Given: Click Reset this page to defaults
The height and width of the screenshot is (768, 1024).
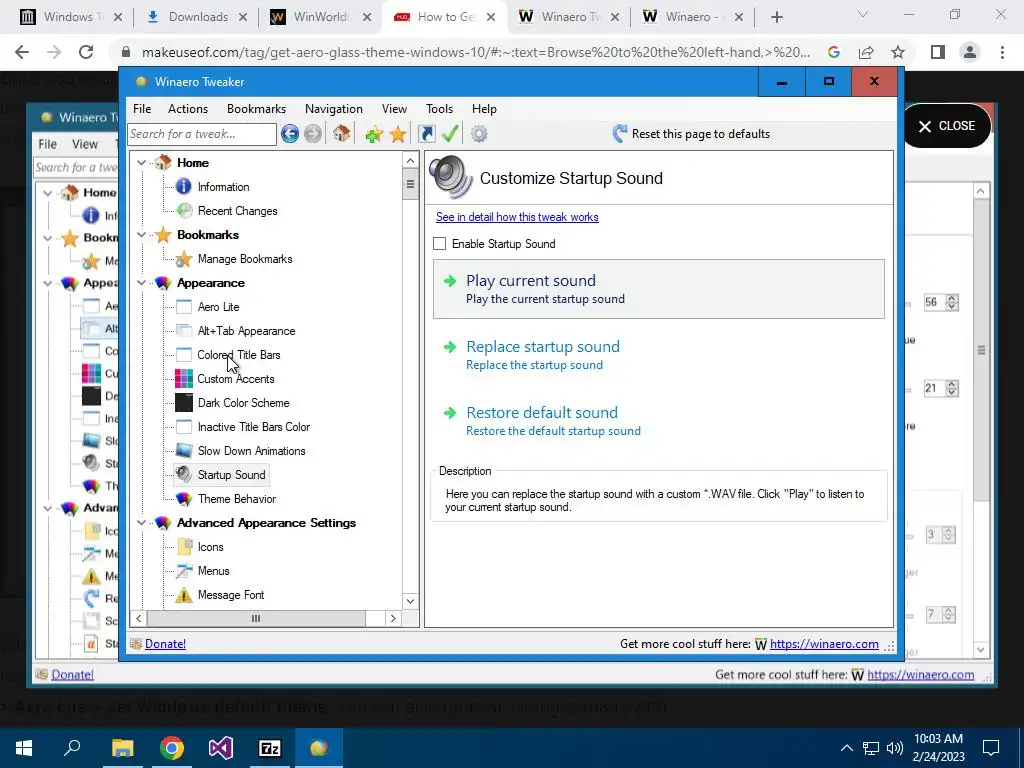Looking at the screenshot, I should (x=691, y=134).
